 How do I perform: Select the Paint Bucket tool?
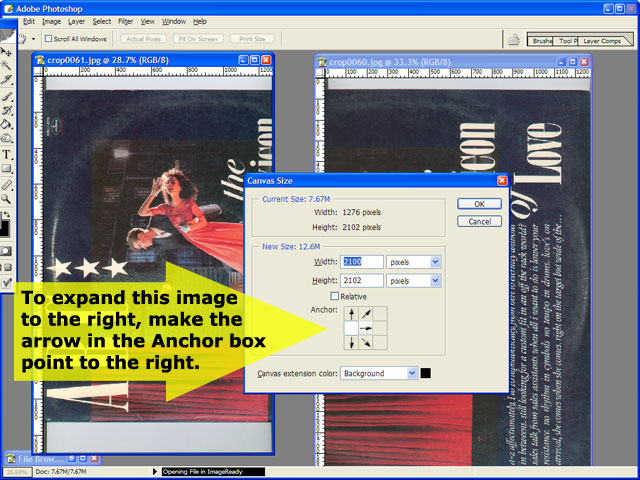tap(6, 124)
